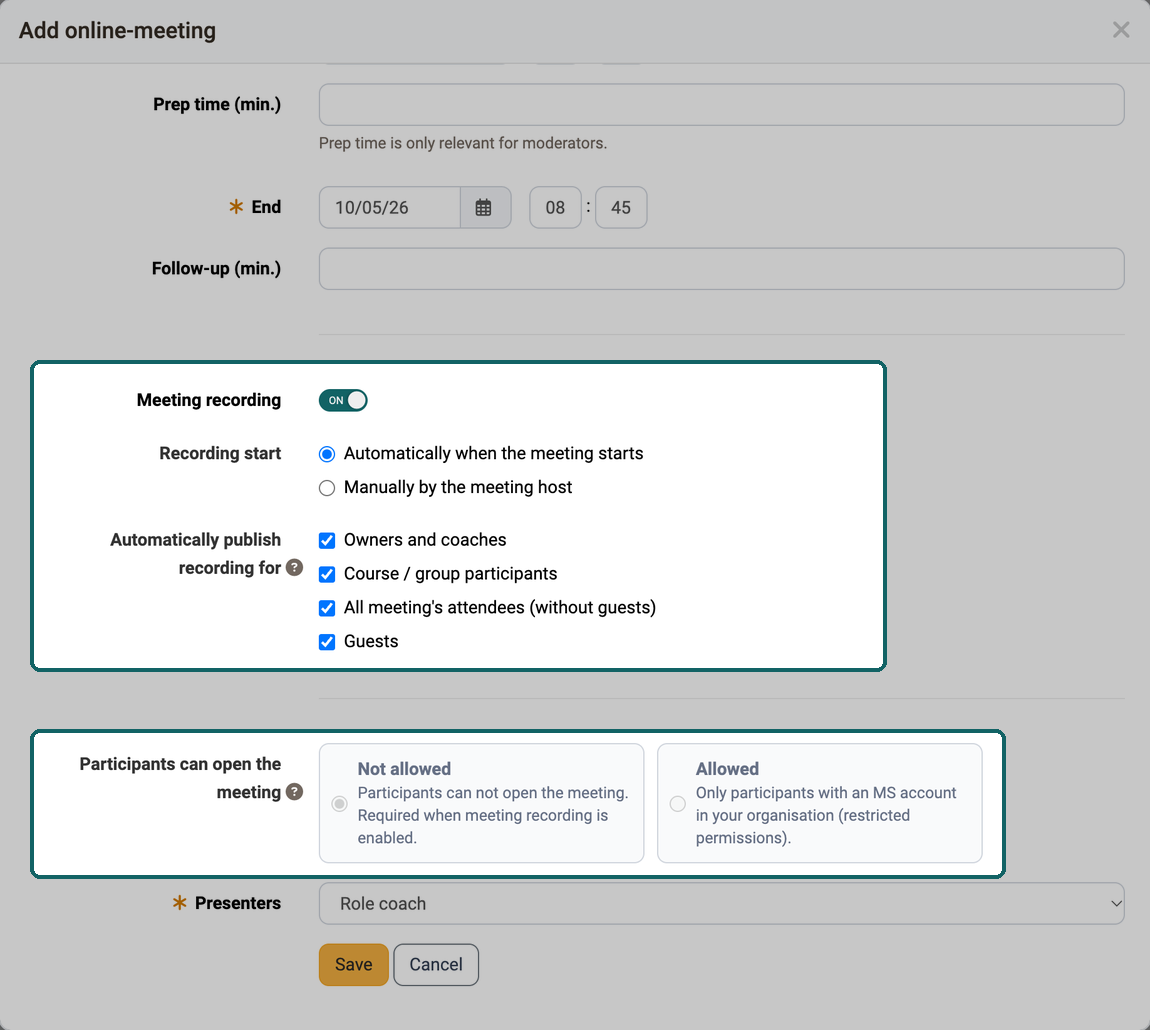Save the online meeting
Viewport: 1150px width, 1030px height.
pyautogui.click(x=354, y=965)
